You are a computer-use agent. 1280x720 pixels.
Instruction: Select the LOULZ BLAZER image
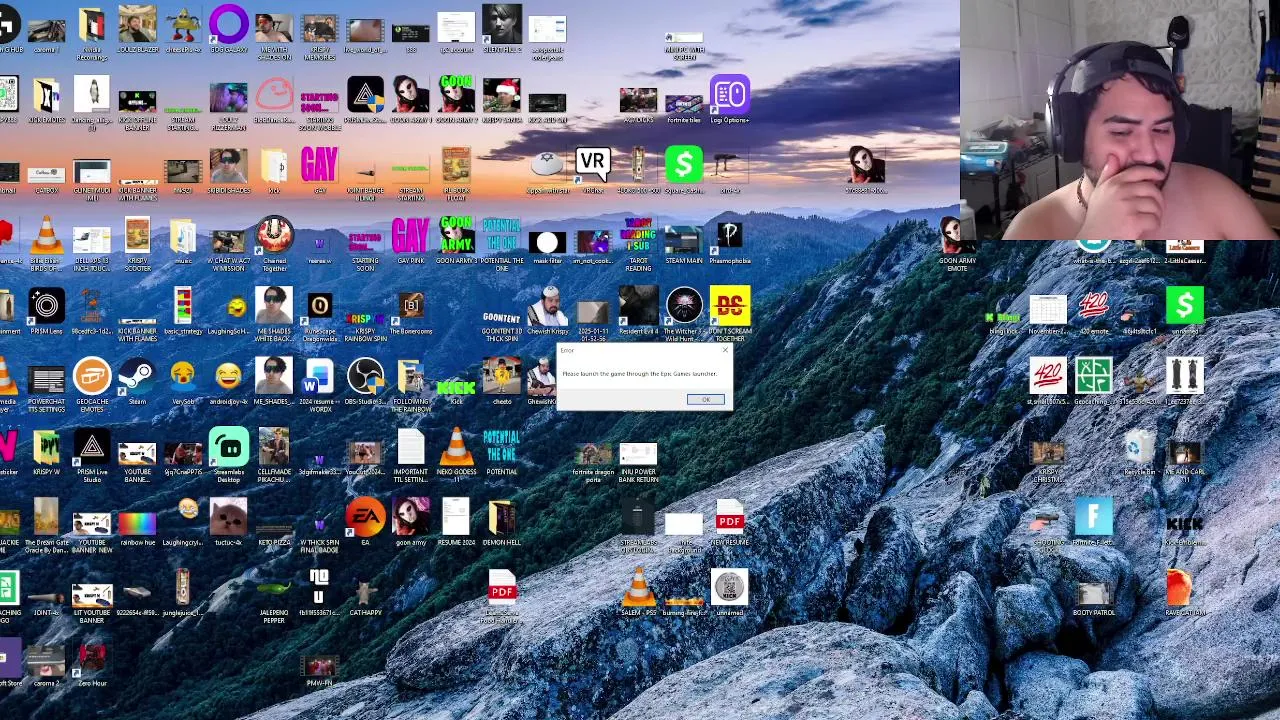pyautogui.click(x=137, y=30)
